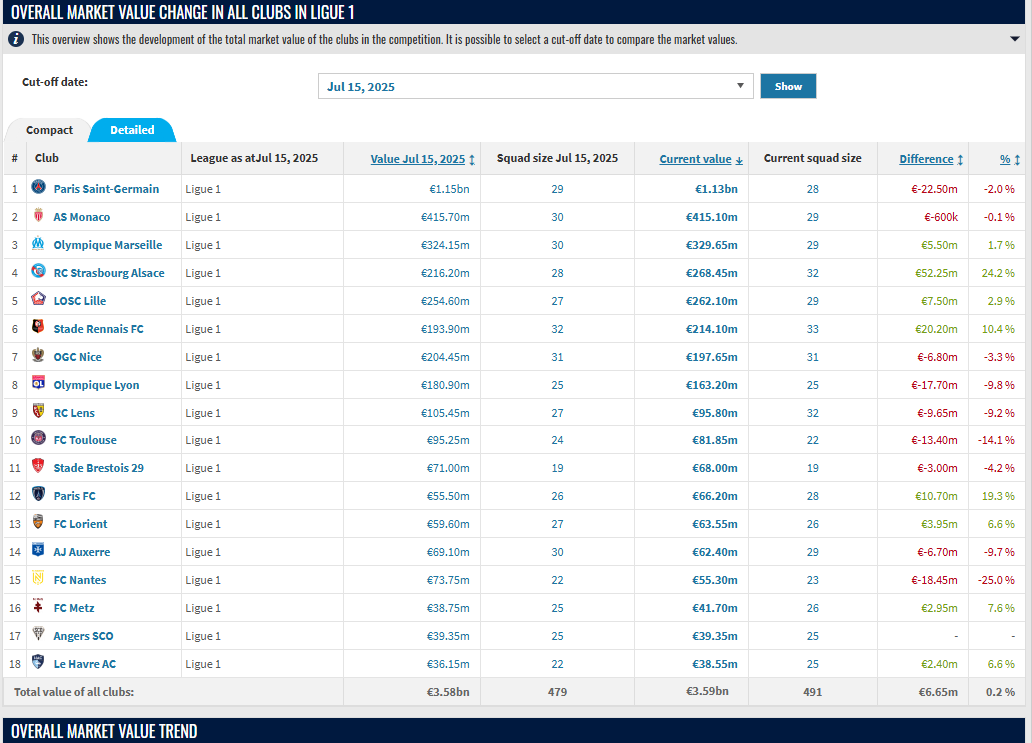This screenshot has width=1032, height=743.
Task: Collapse the overview info banner arrow
Action: [x=1014, y=39]
